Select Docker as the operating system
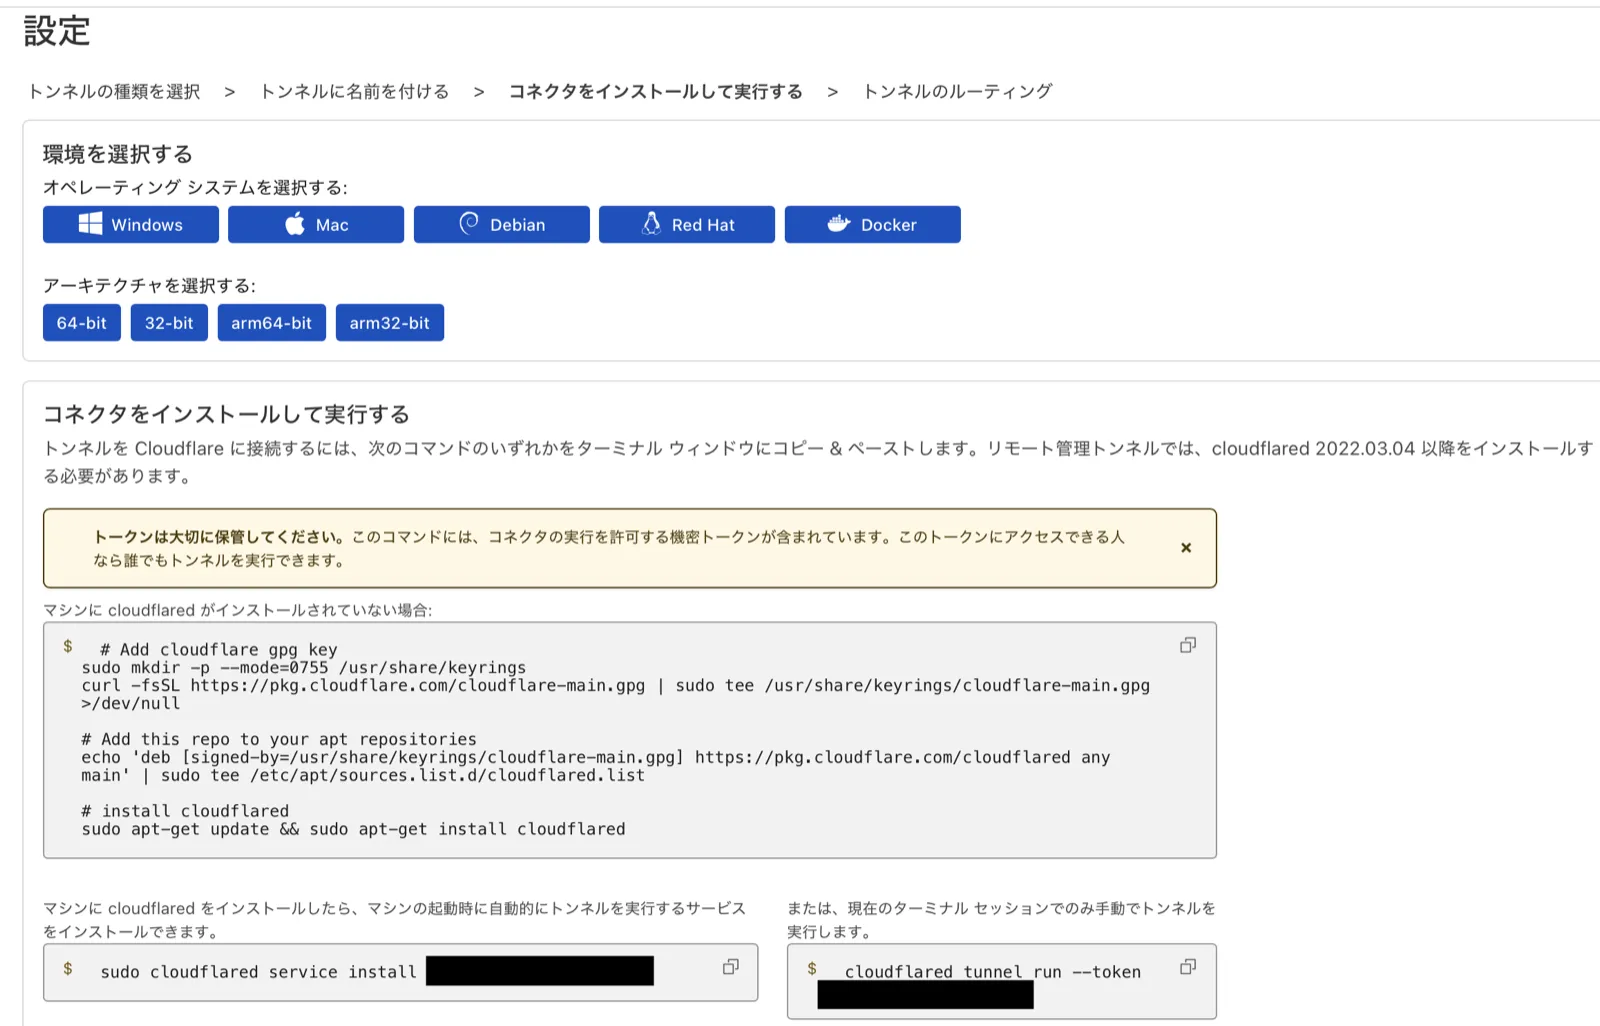This screenshot has width=1600, height=1026. click(x=872, y=224)
